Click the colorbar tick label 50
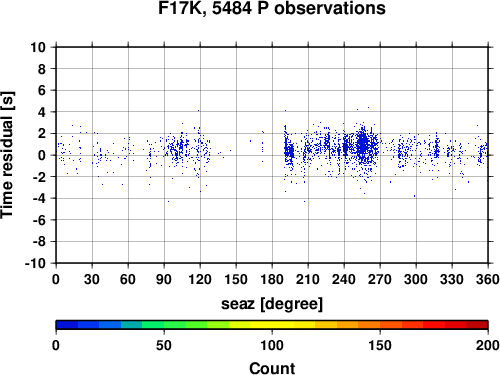500x375 pixels. (164, 345)
